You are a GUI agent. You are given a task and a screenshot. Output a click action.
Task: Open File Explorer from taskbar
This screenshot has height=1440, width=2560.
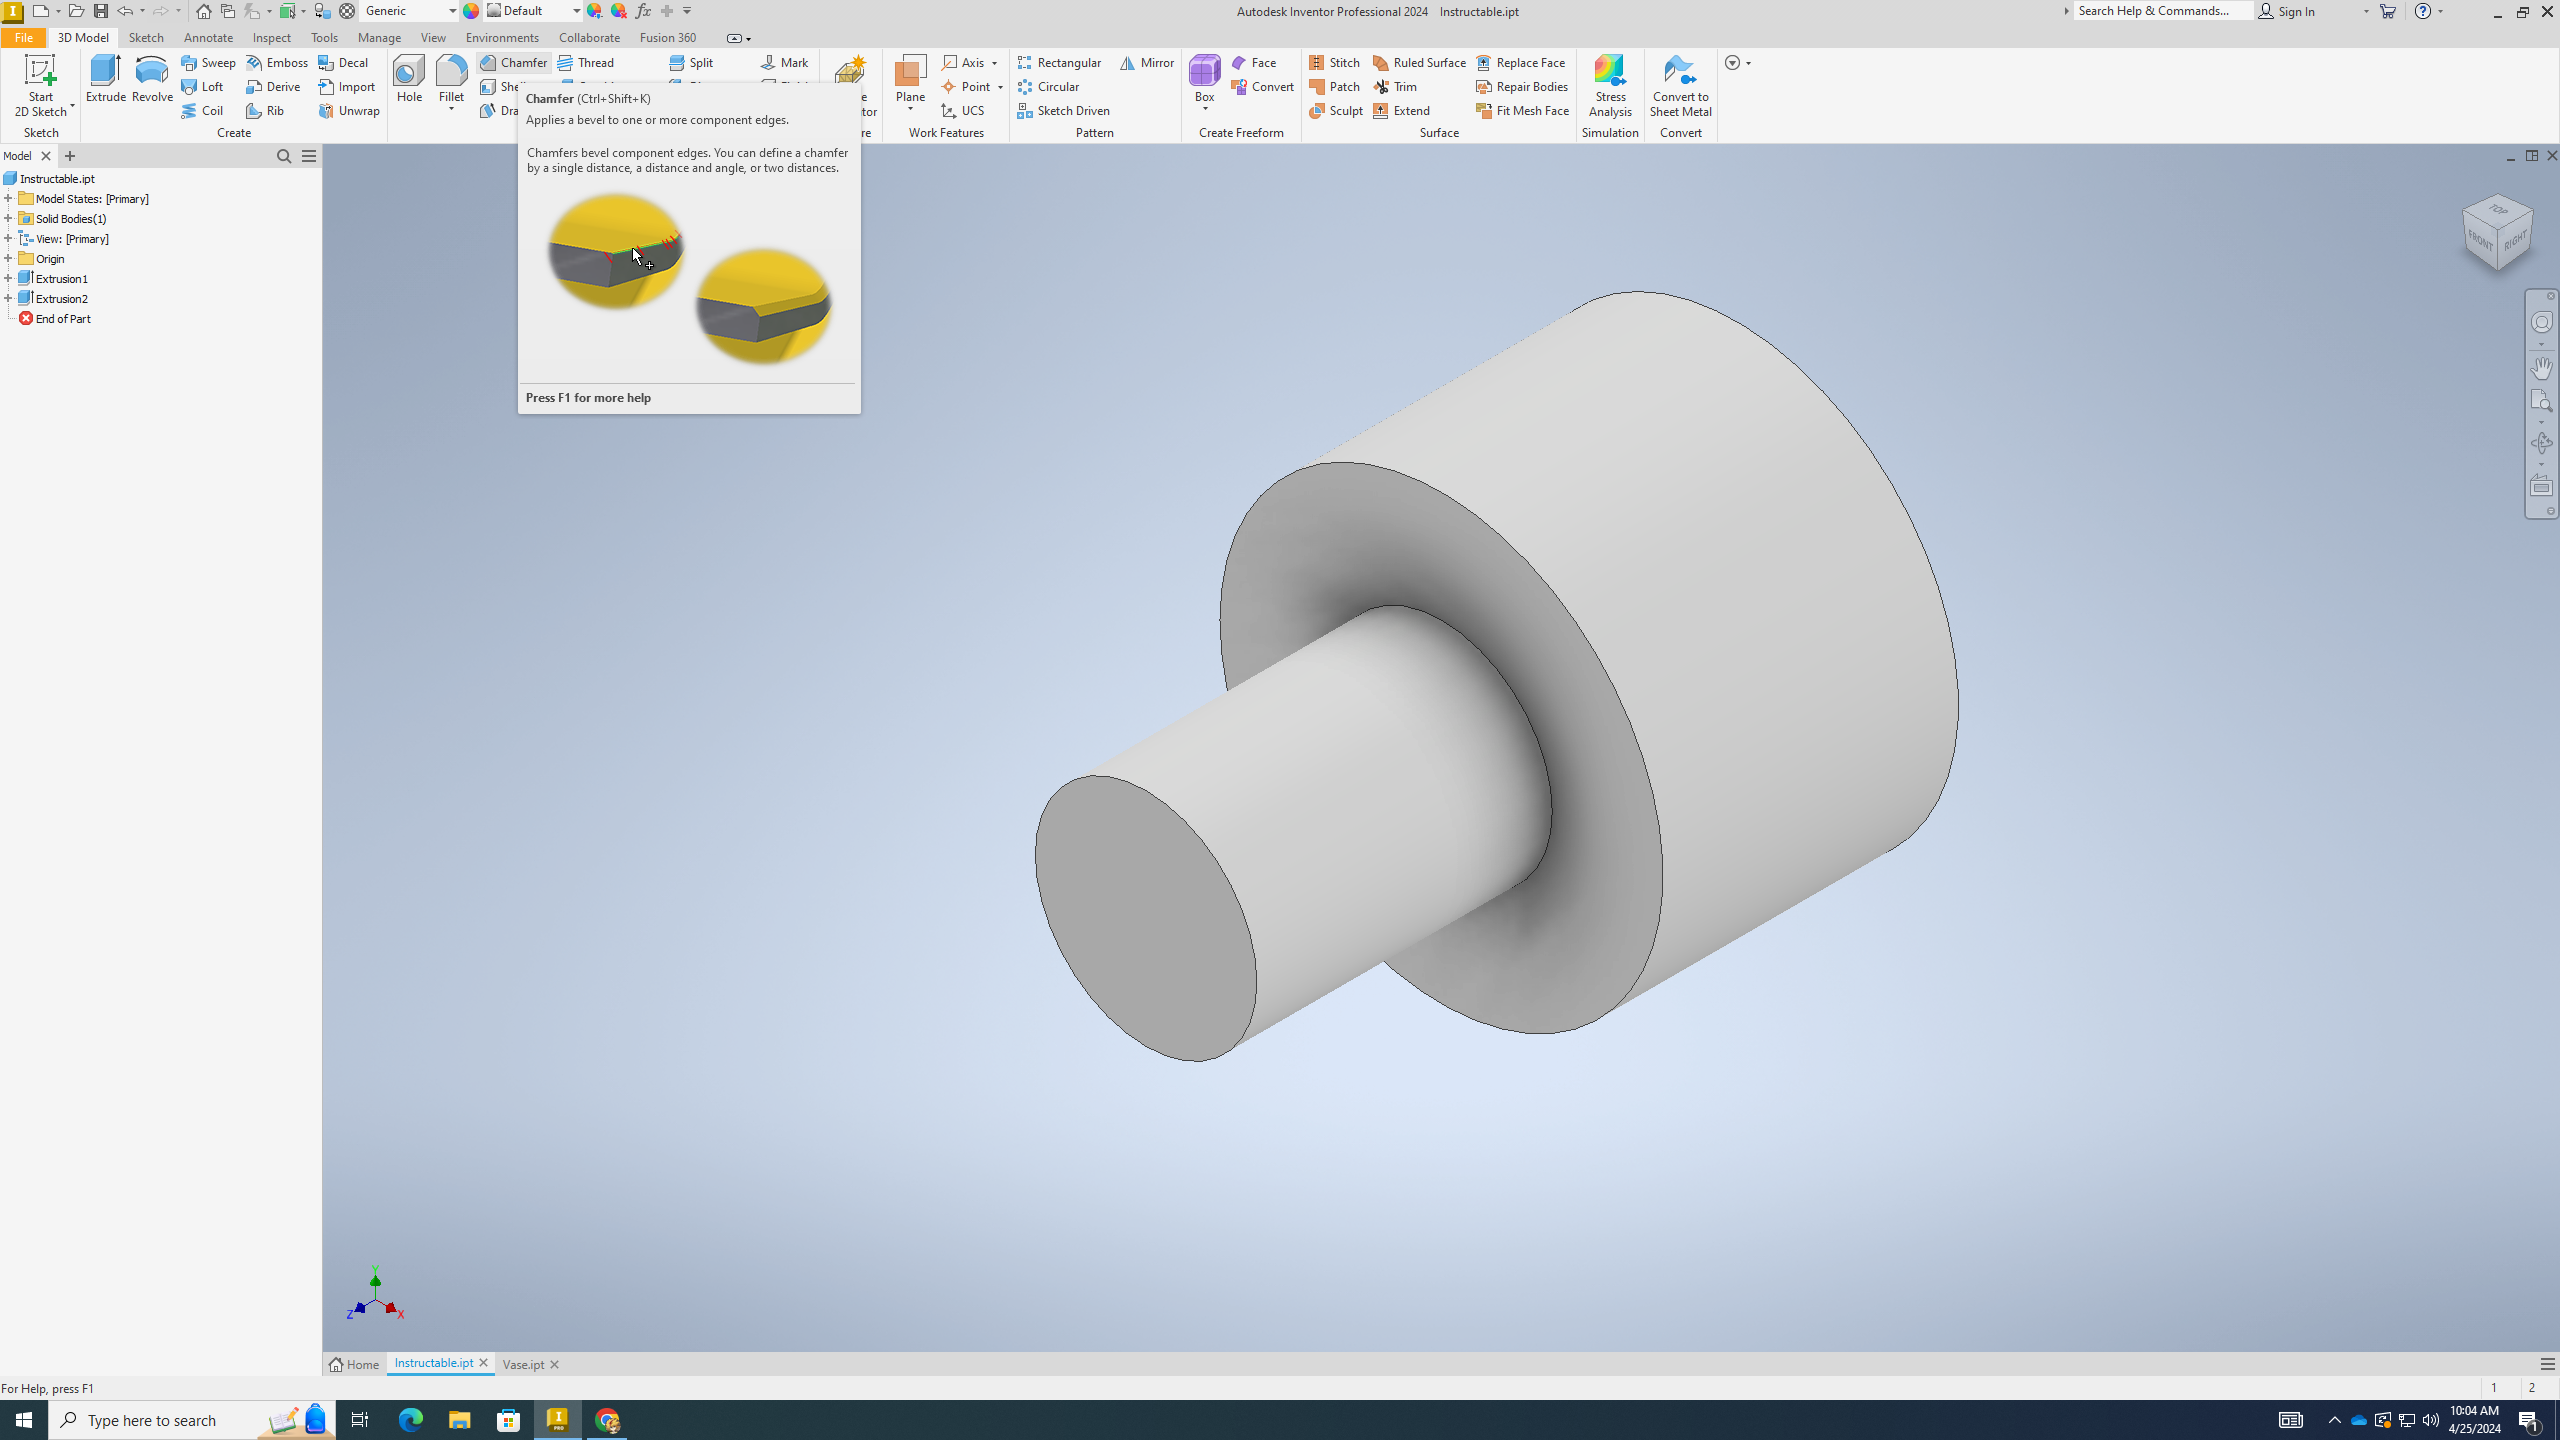[459, 1420]
